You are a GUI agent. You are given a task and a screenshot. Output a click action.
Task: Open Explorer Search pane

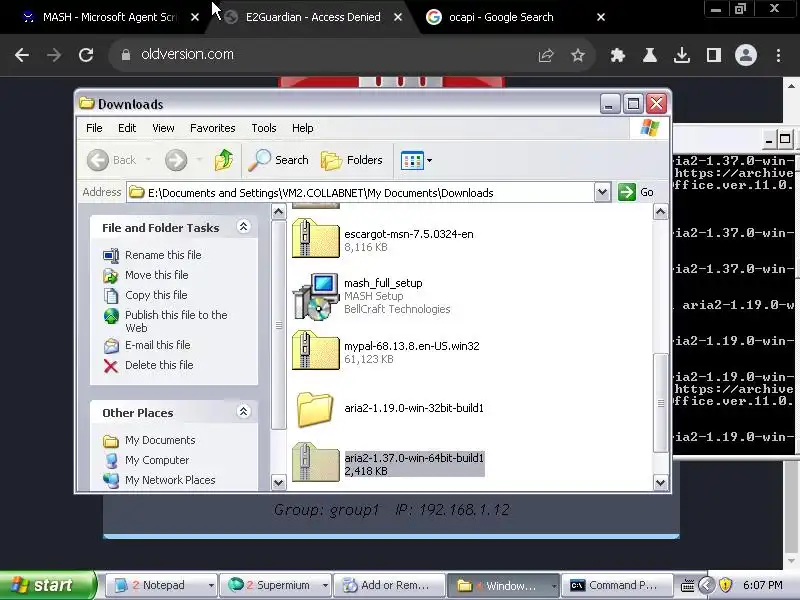click(x=279, y=160)
